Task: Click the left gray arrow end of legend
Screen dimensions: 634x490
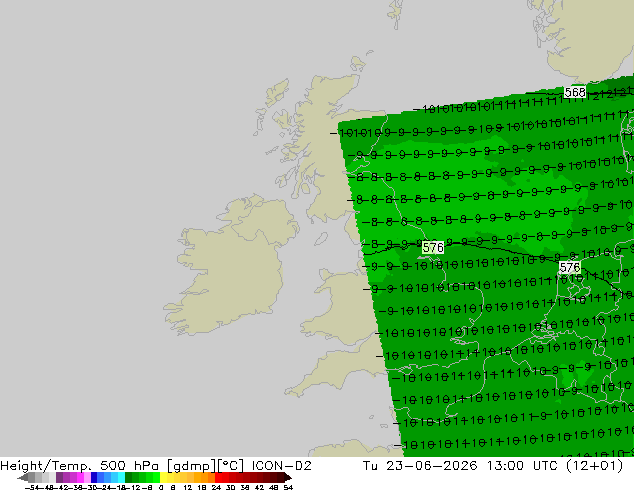Action: tap(22, 477)
